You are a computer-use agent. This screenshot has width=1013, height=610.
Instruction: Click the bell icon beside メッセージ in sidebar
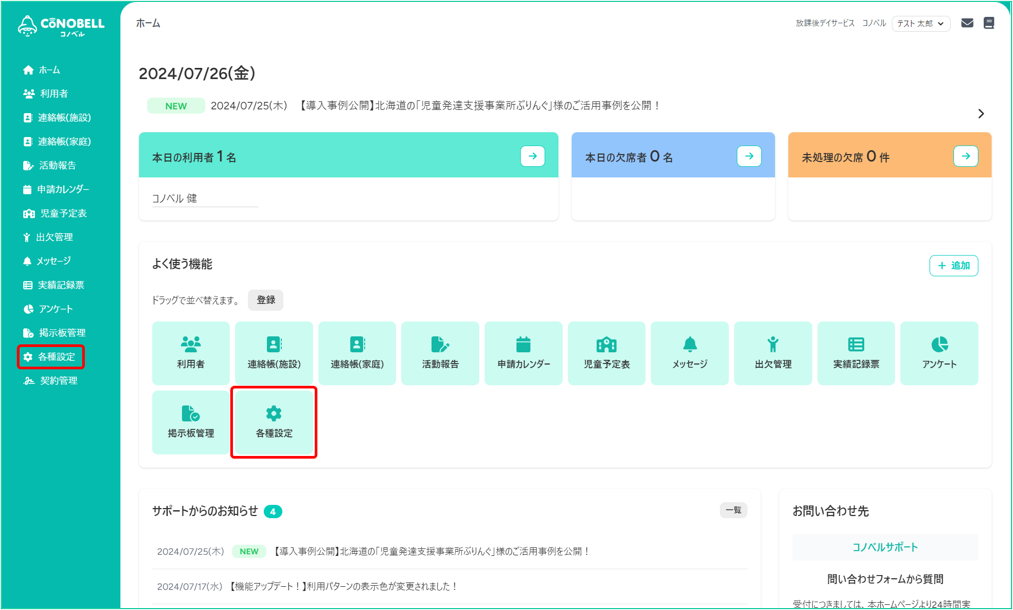27,261
